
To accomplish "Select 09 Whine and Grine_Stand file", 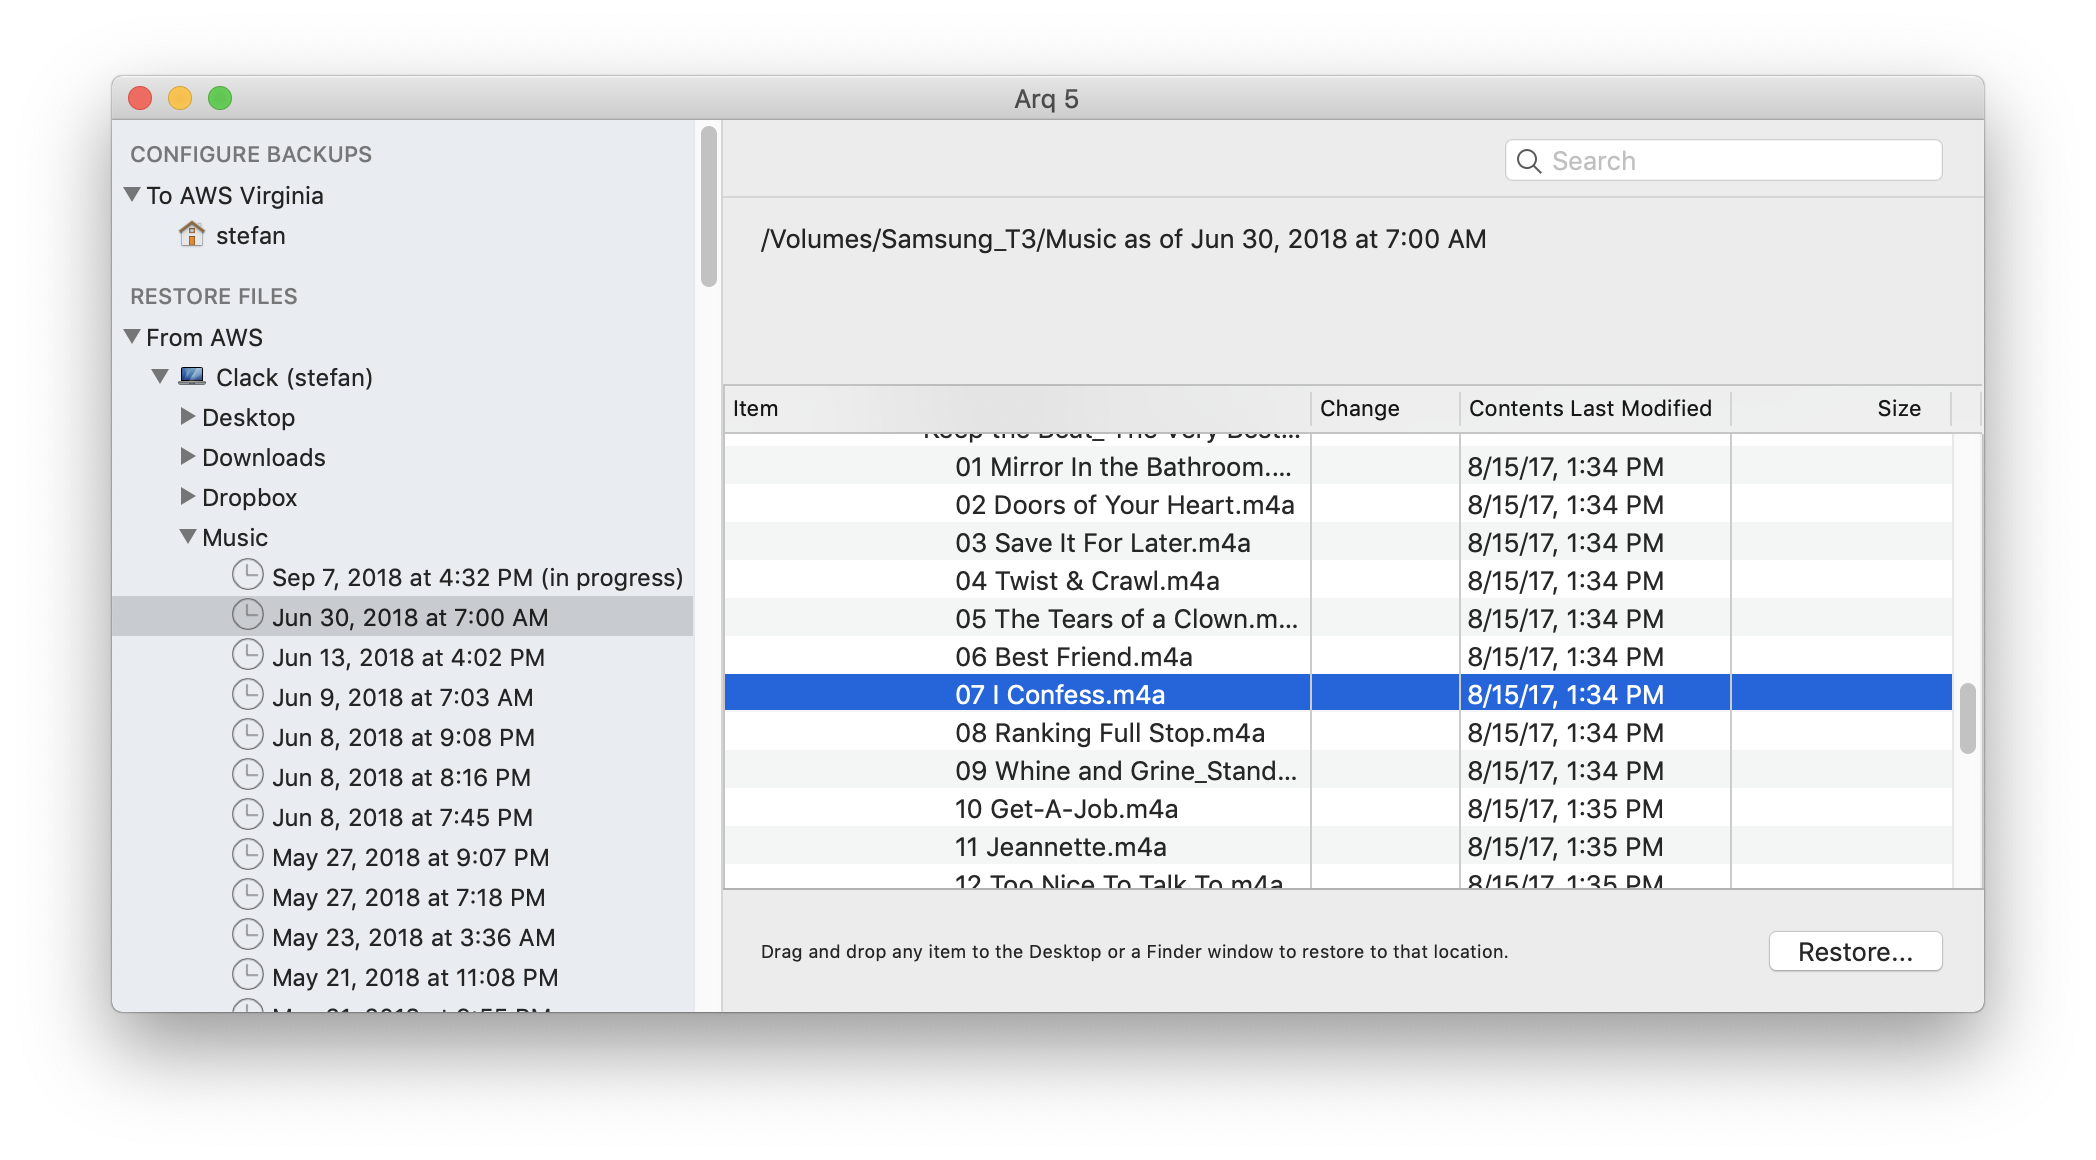I will 1338,771.
